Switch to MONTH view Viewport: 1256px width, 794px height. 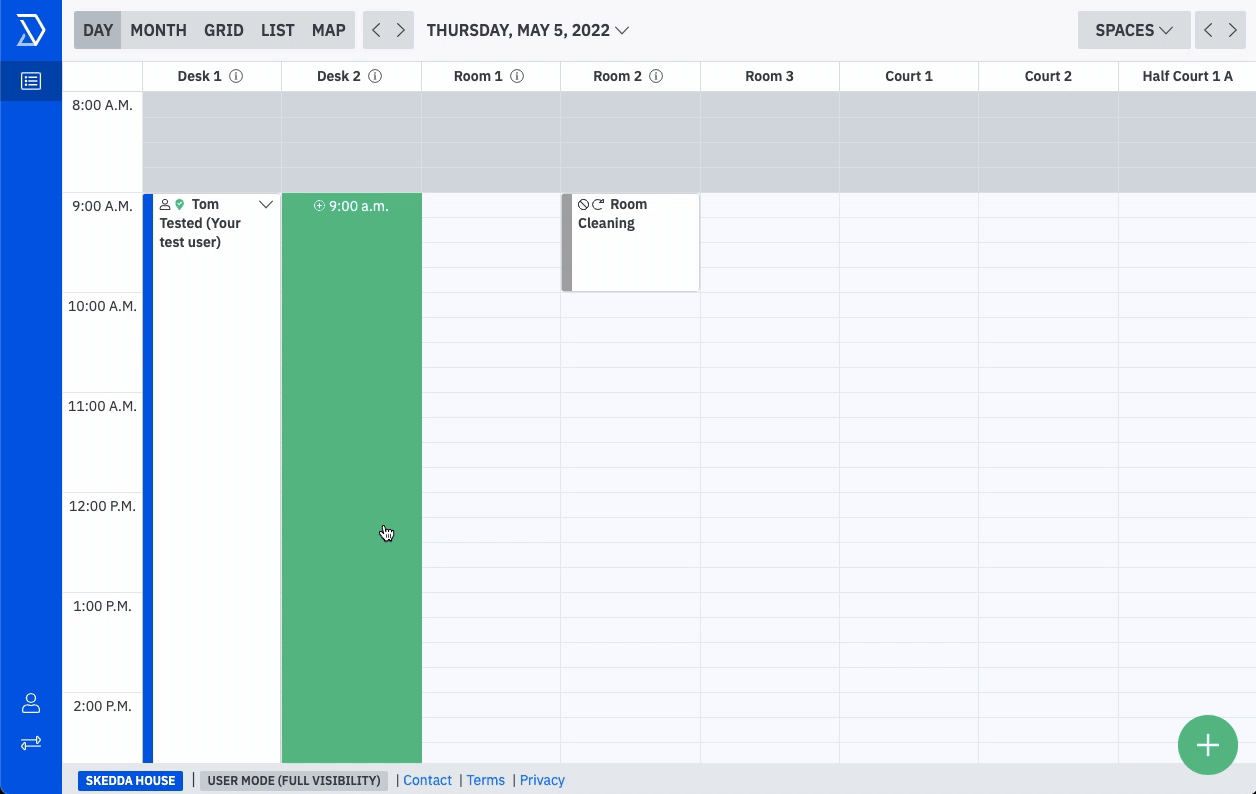(158, 30)
